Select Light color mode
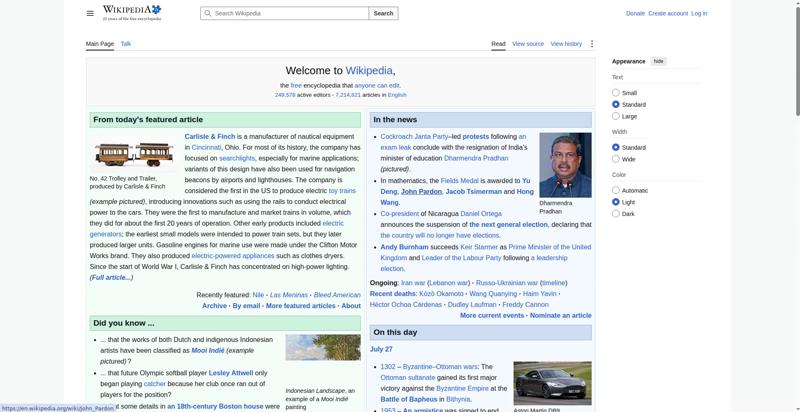Screen dimensions: 800x412 [616, 202]
